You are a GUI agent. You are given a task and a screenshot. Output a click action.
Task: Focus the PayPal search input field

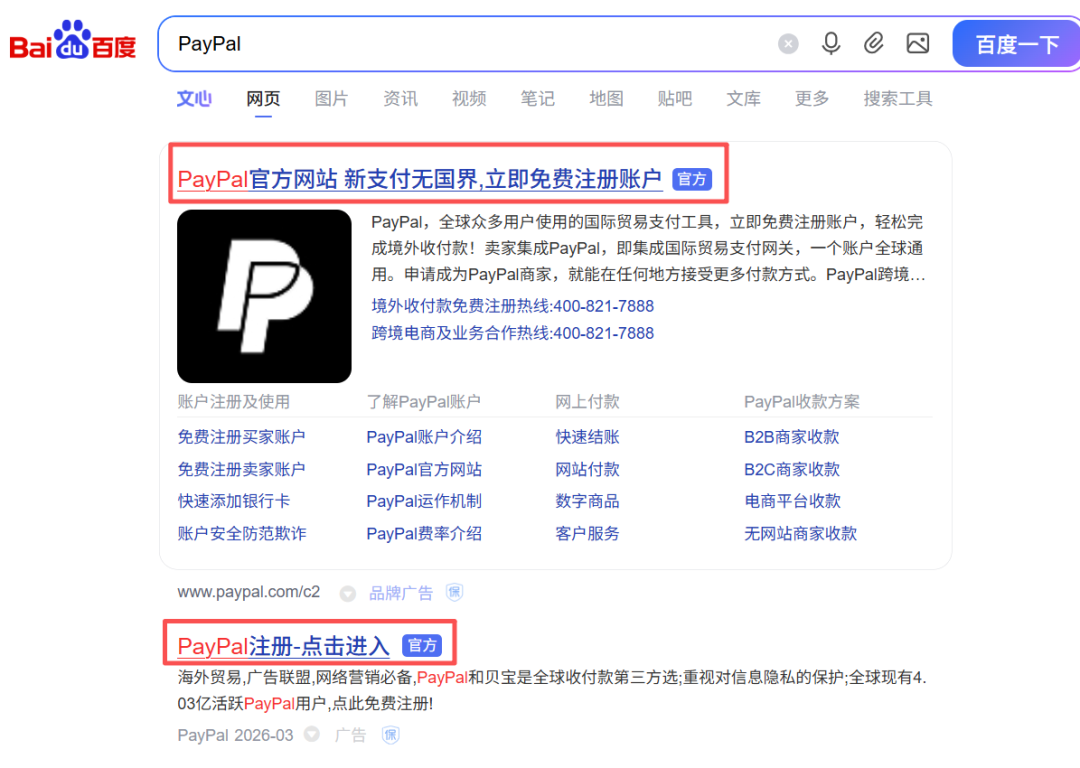tap(468, 44)
